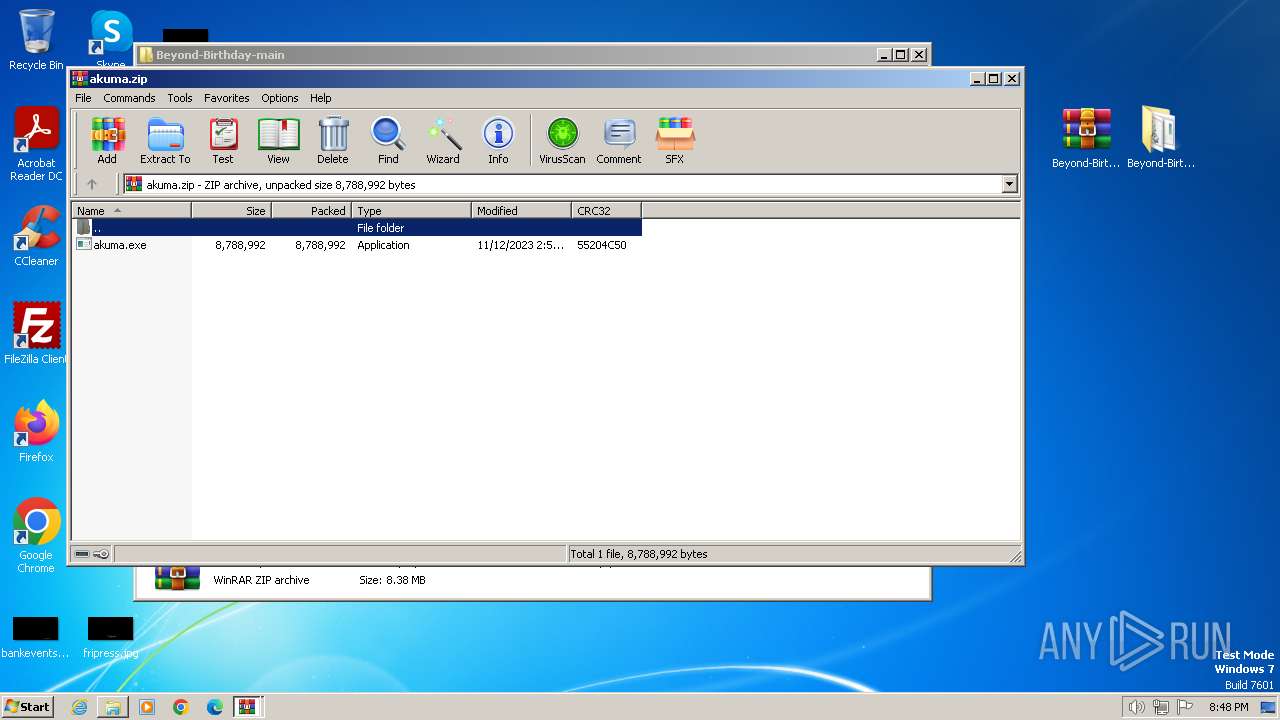Open the Options menu
The width and height of the screenshot is (1280, 720).
tap(280, 98)
